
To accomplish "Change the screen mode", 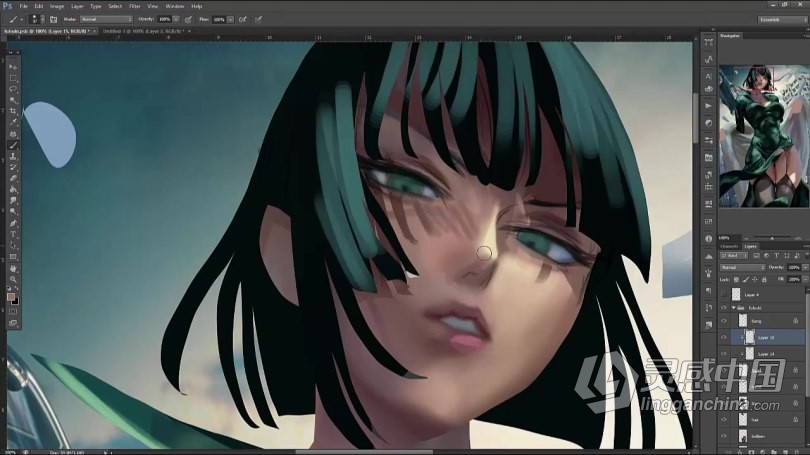I will point(13,323).
